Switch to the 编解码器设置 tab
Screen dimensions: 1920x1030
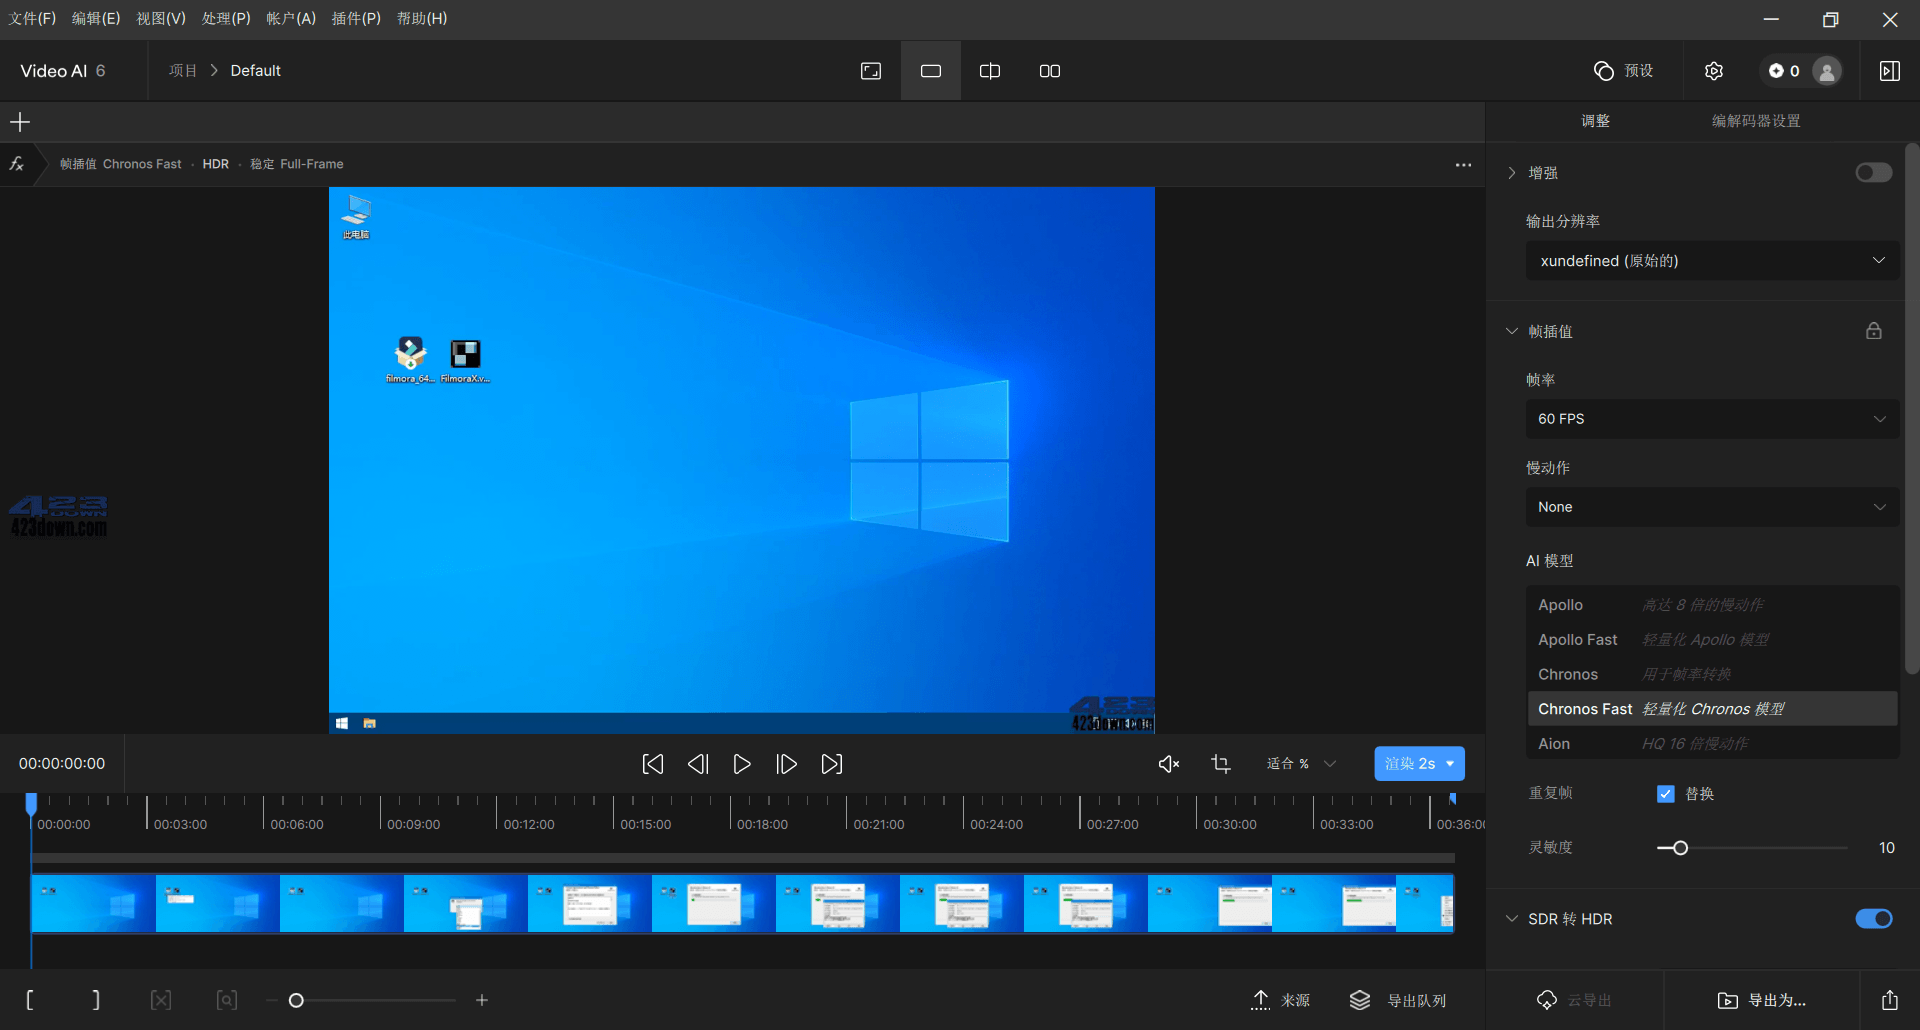(1756, 121)
